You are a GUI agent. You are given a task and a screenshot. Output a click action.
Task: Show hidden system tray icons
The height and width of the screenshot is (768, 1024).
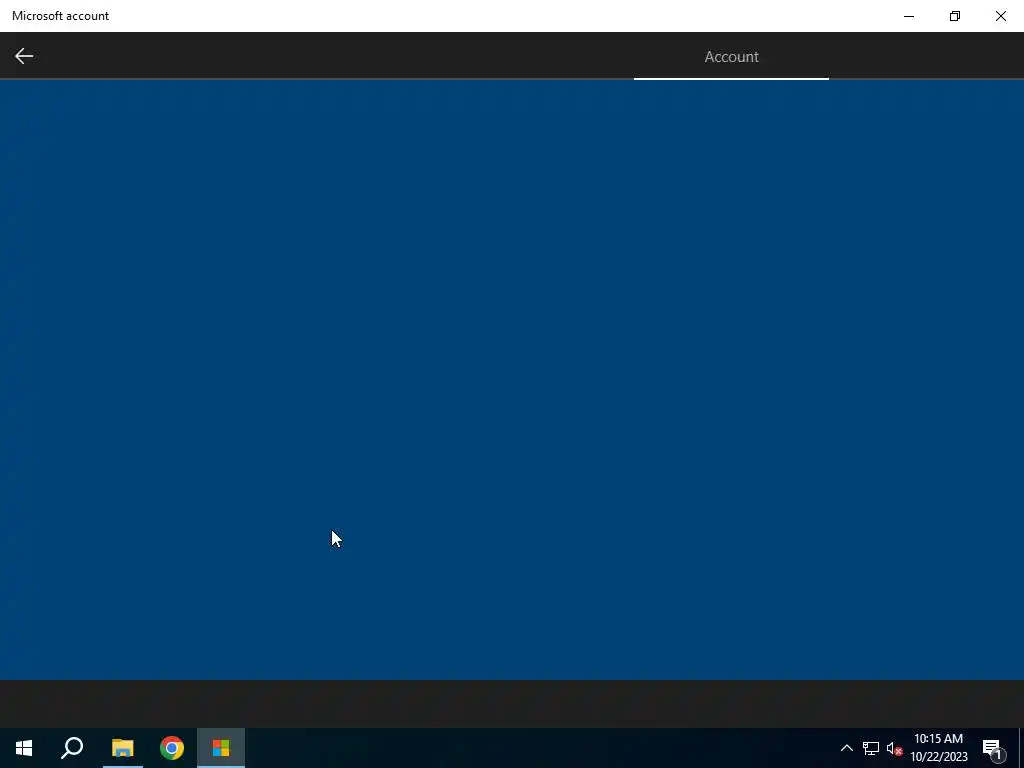(846, 748)
